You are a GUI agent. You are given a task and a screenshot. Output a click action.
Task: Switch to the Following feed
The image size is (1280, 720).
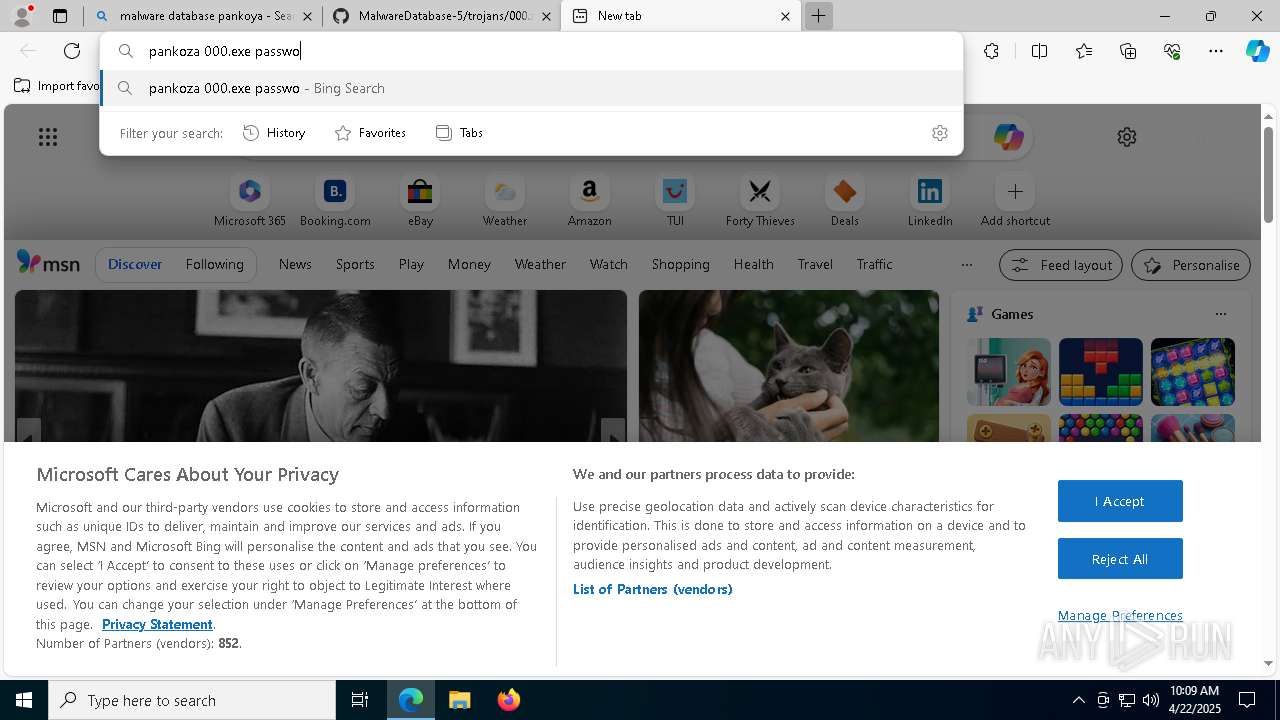click(x=214, y=264)
